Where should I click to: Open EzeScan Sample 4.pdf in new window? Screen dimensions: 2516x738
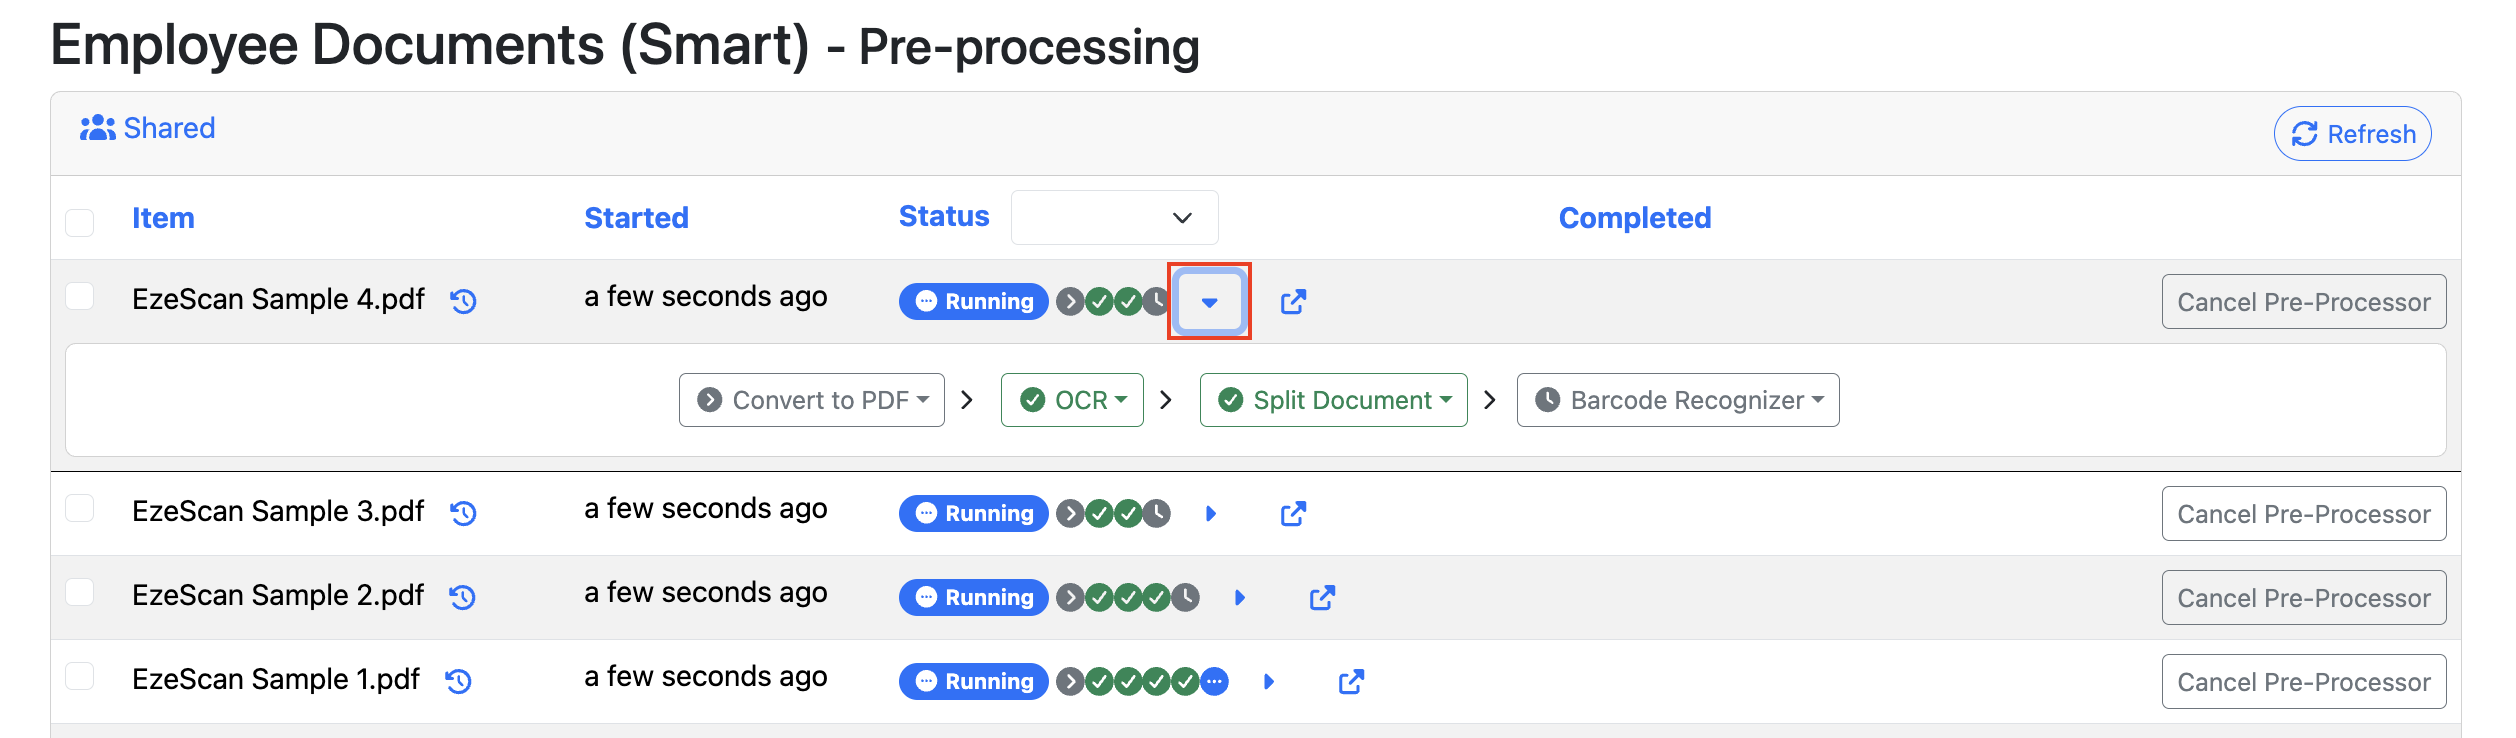(1293, 301)
